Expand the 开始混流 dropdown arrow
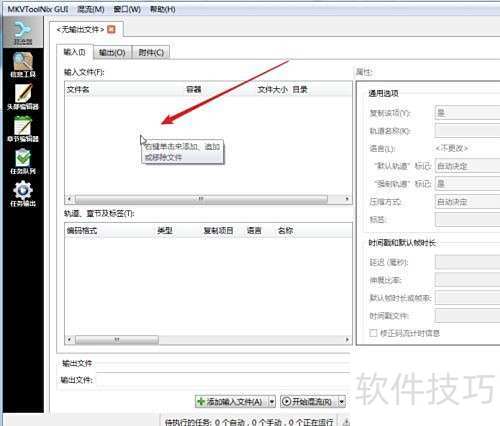Viewport: 500px width, 426px height. click(342, 402)
